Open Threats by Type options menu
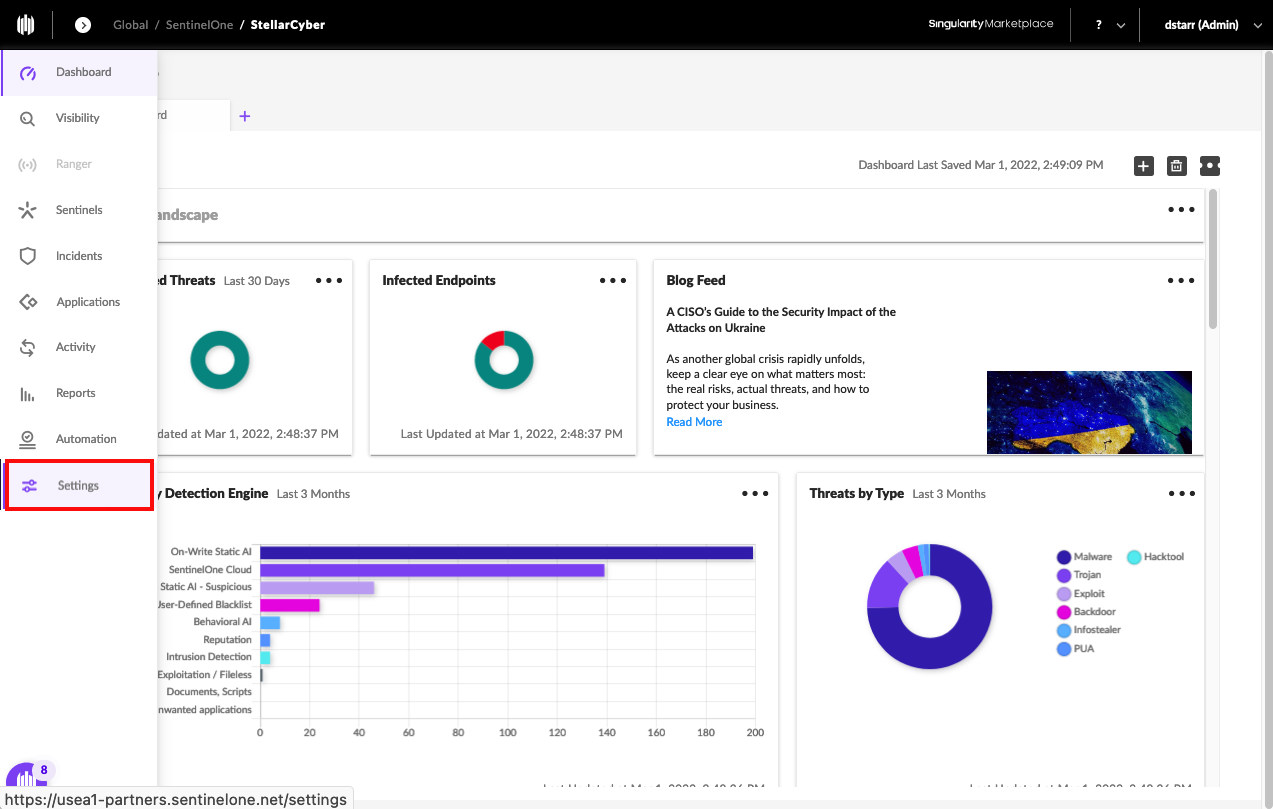 (x=1181, y=494)
